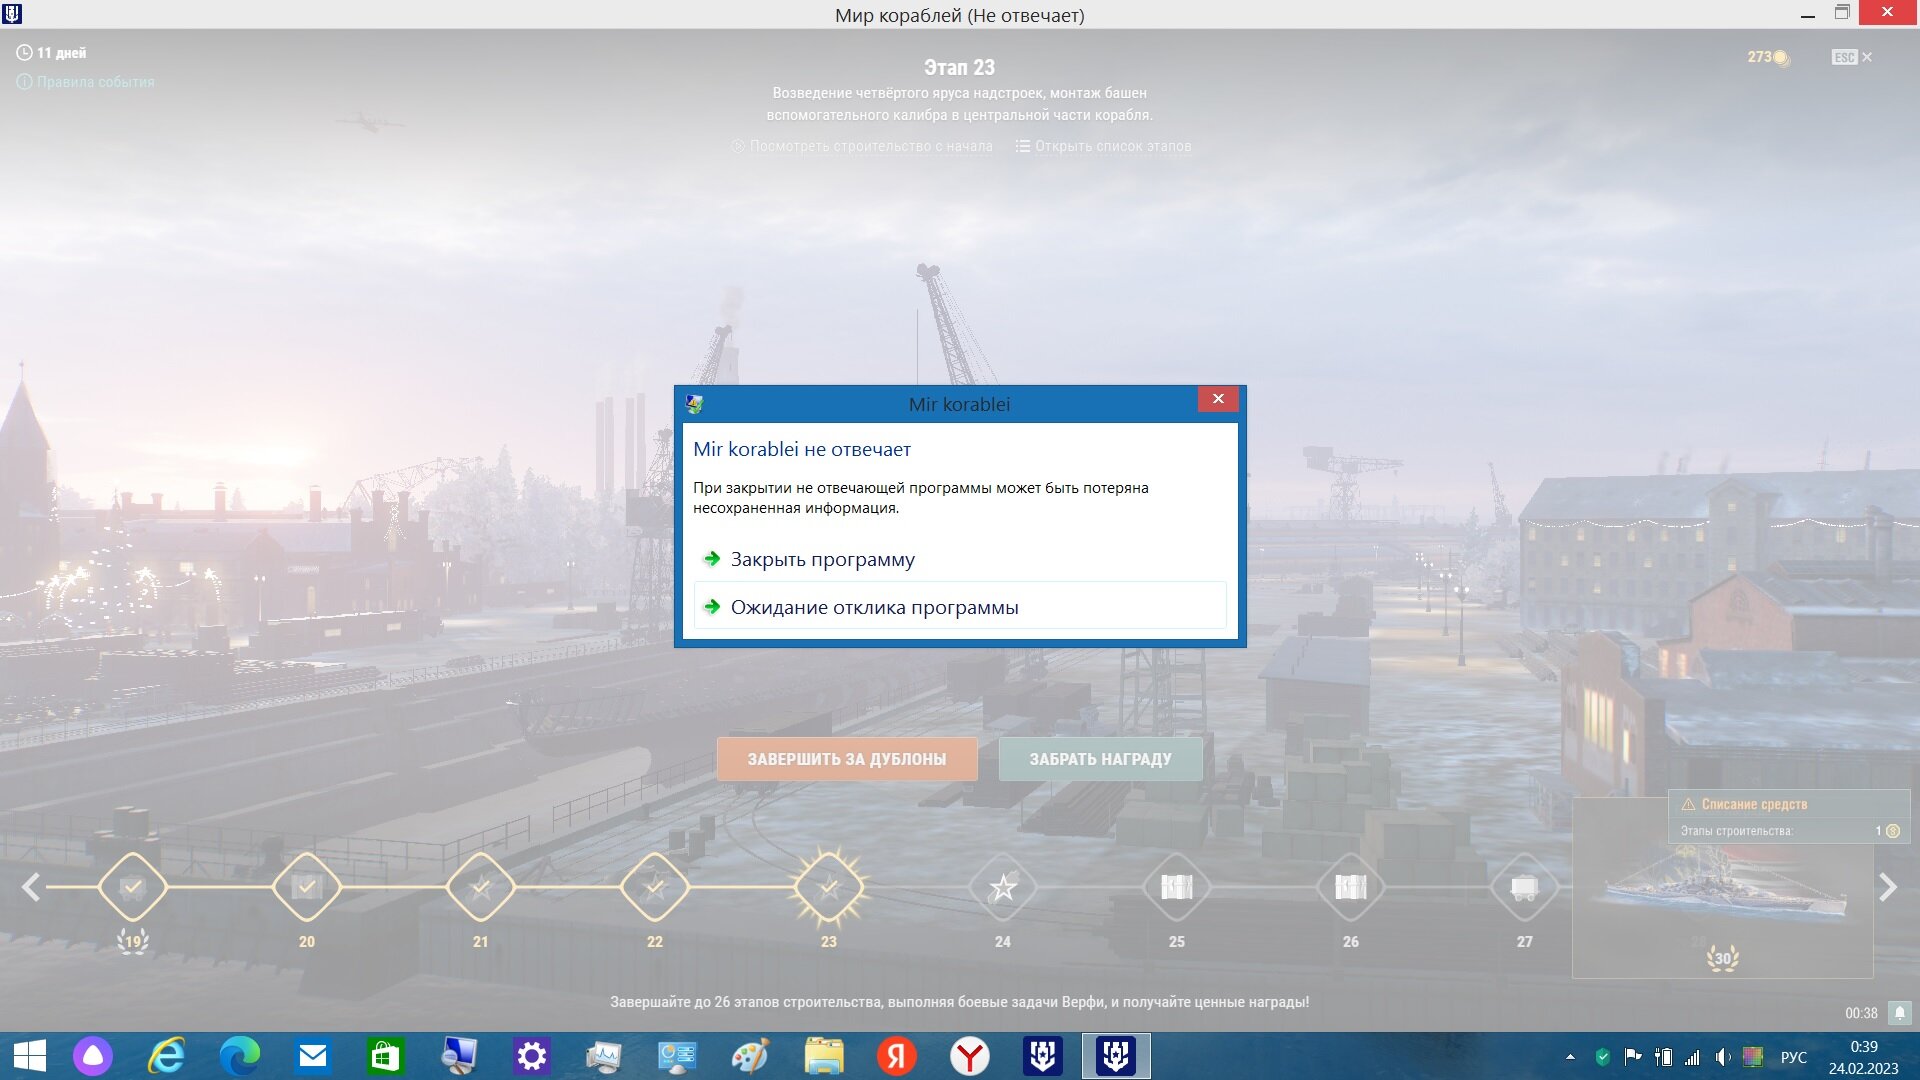
Task: Open File Explorer from taskbar
Action: tap(823, 1056)
